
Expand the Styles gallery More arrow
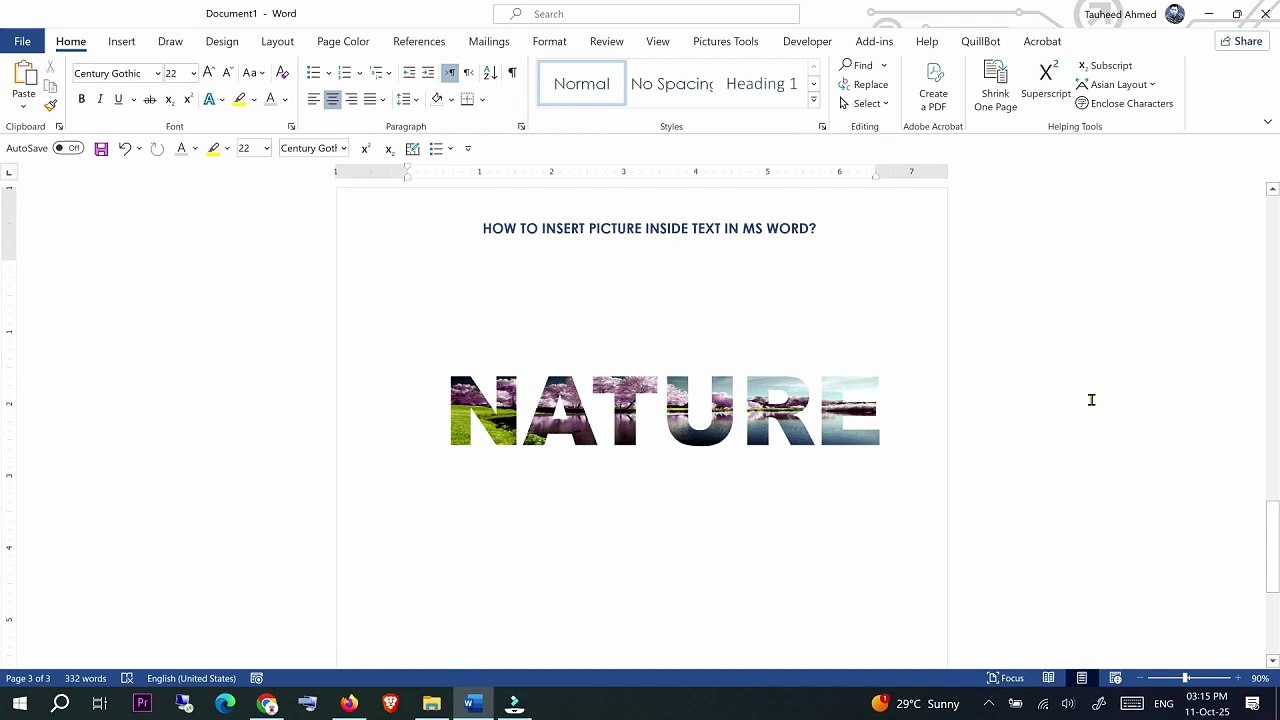[814, 101]
